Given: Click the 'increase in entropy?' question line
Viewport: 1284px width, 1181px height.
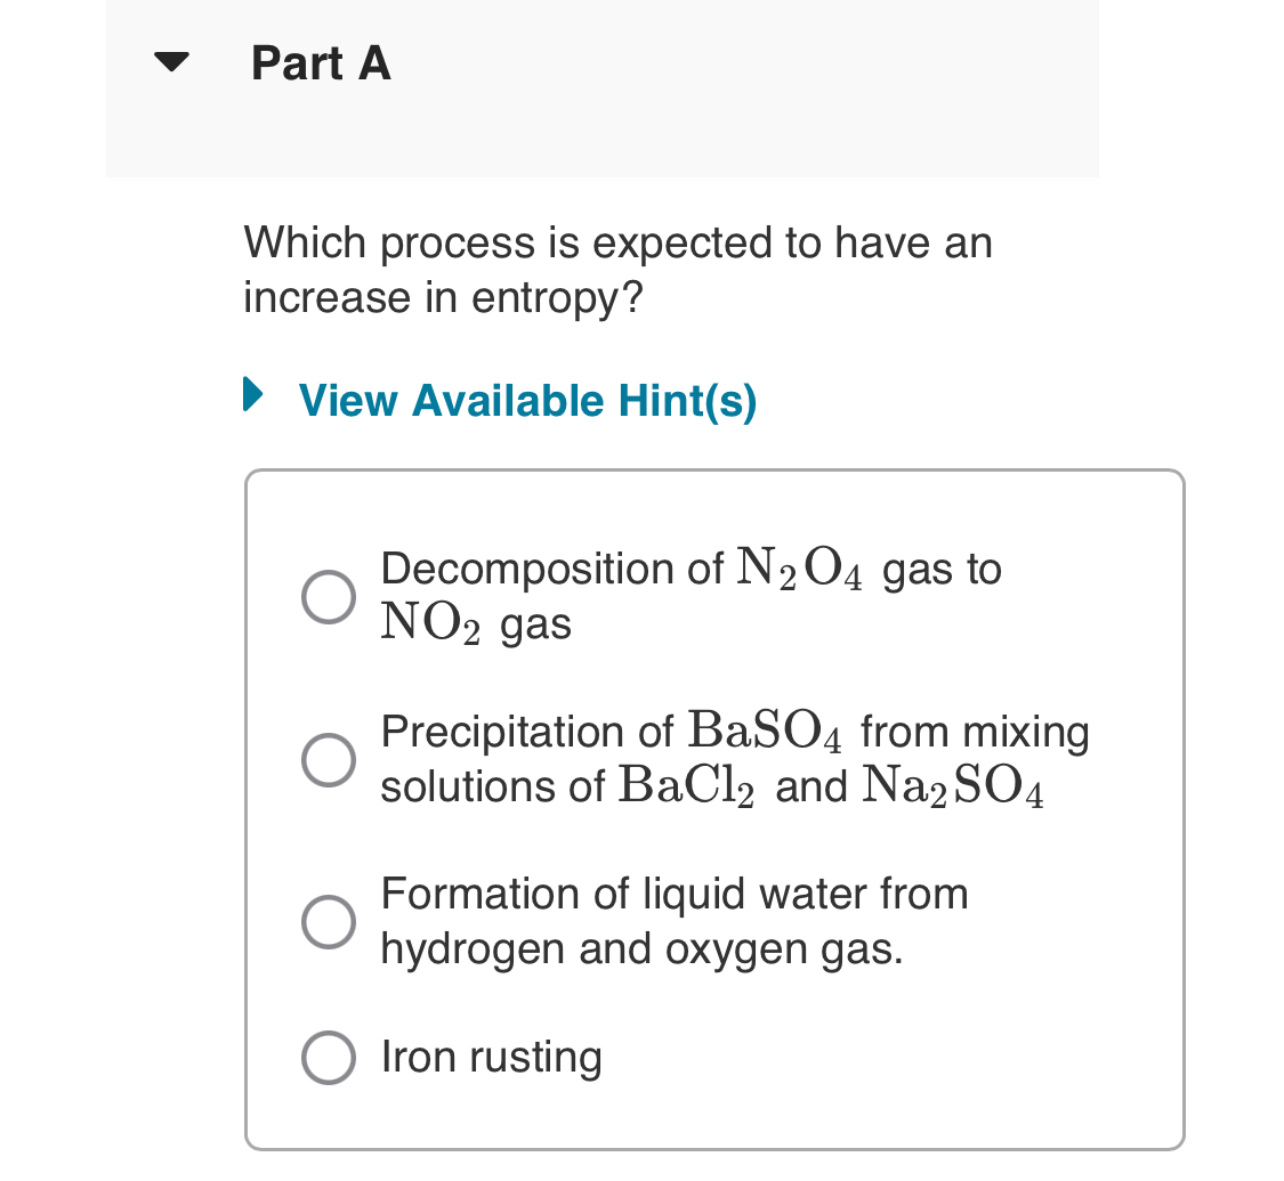Looking at the screenshot, I should pyautogui.click(x=443, y=298).
